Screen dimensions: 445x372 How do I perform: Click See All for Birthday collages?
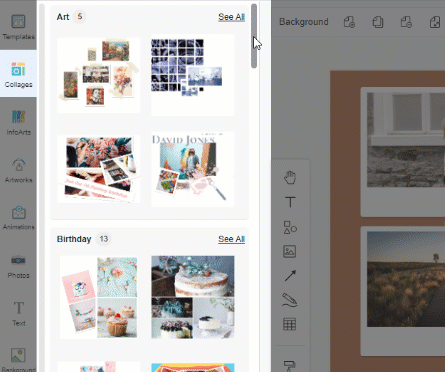point(231,239)
